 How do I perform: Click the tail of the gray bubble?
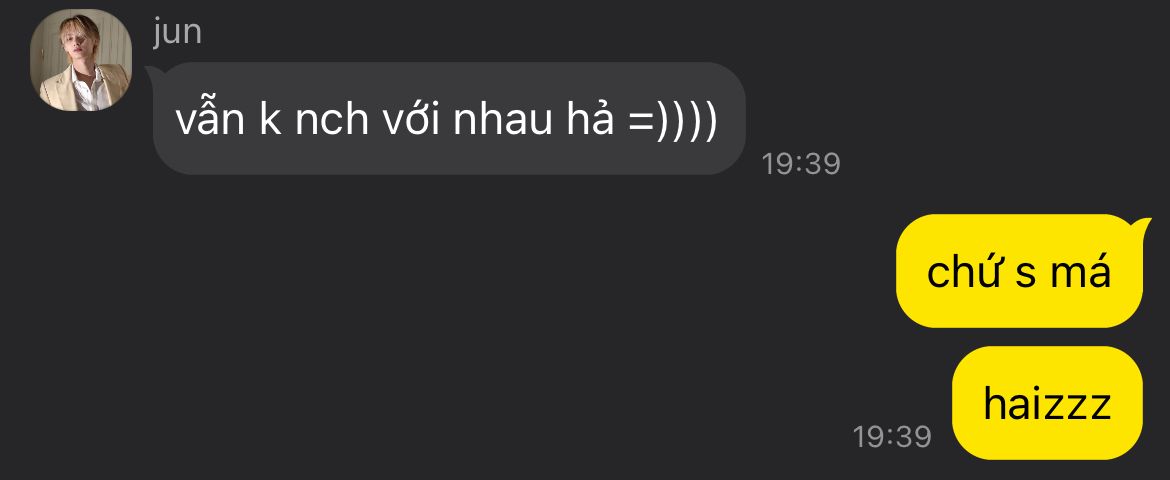pyautogui.click(x=151, y=72)
